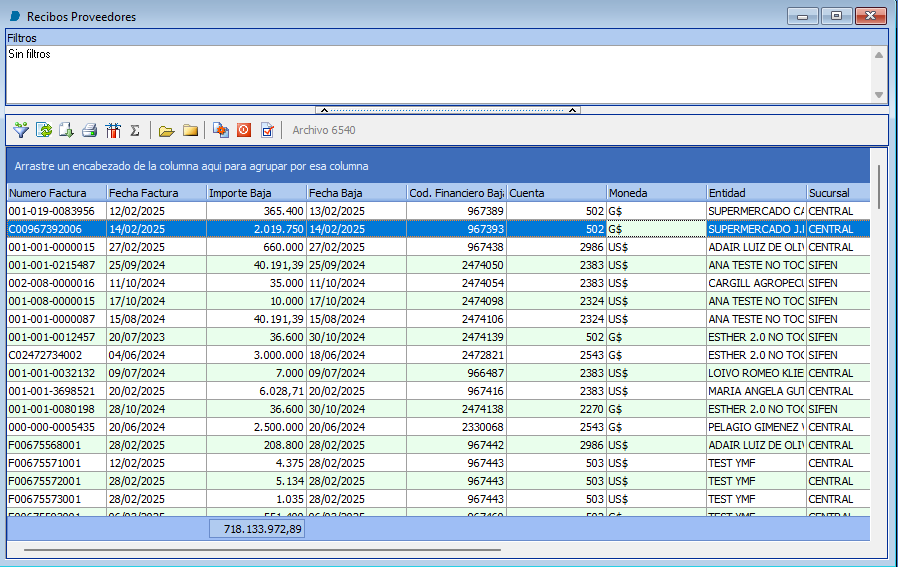The height and width of the screenshot is (567, 898).
Task: Click entity cell LOIVO ROMEO KLIE
Action: point(757,373)
